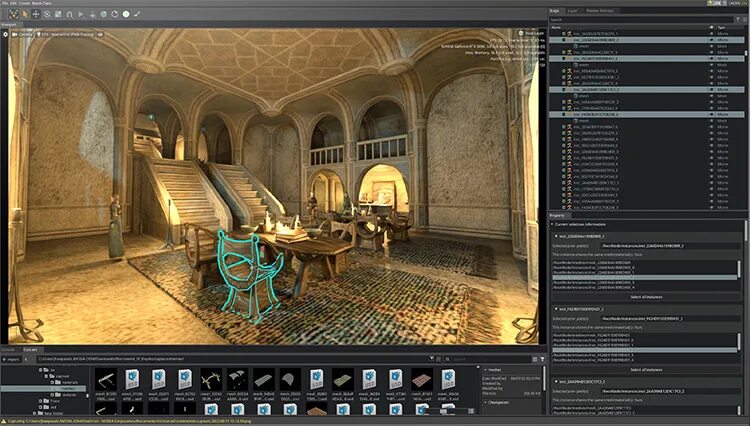
Task: Collapse the inst_226604A1898D869_2 tree row
Action: point(564,40)
